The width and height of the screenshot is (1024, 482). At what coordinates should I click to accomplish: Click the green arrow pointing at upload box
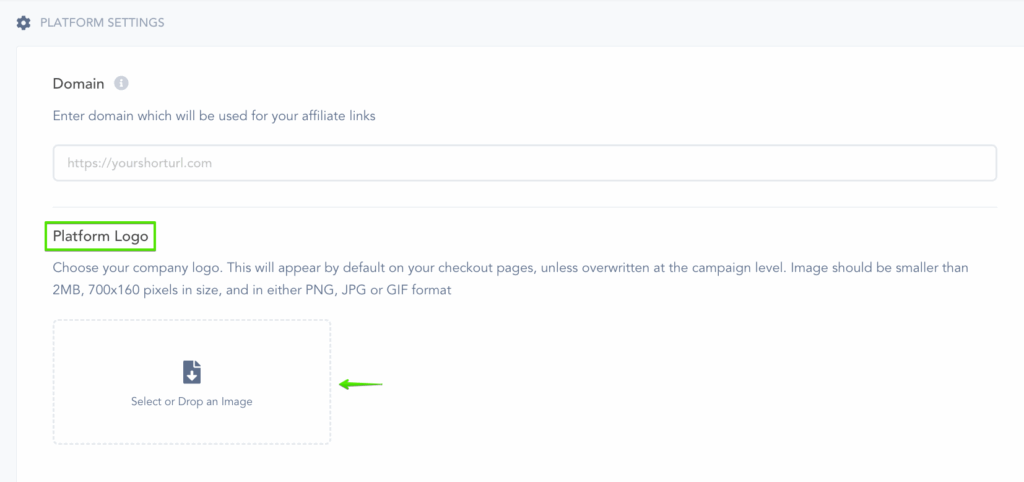click(x=361, y=384)
